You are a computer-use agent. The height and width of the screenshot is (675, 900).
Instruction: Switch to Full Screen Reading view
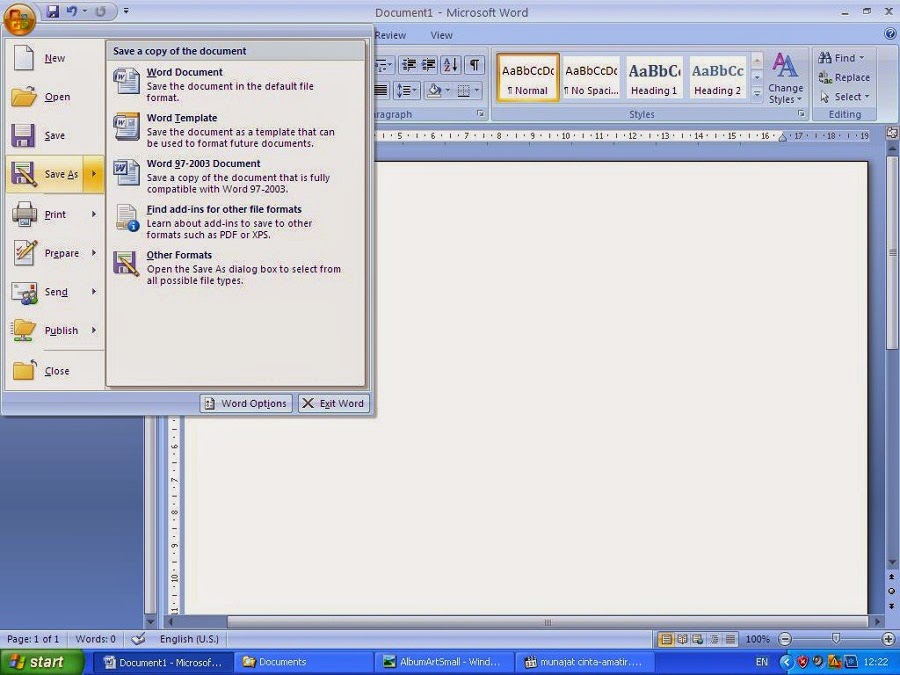click(x=682, y=639)
